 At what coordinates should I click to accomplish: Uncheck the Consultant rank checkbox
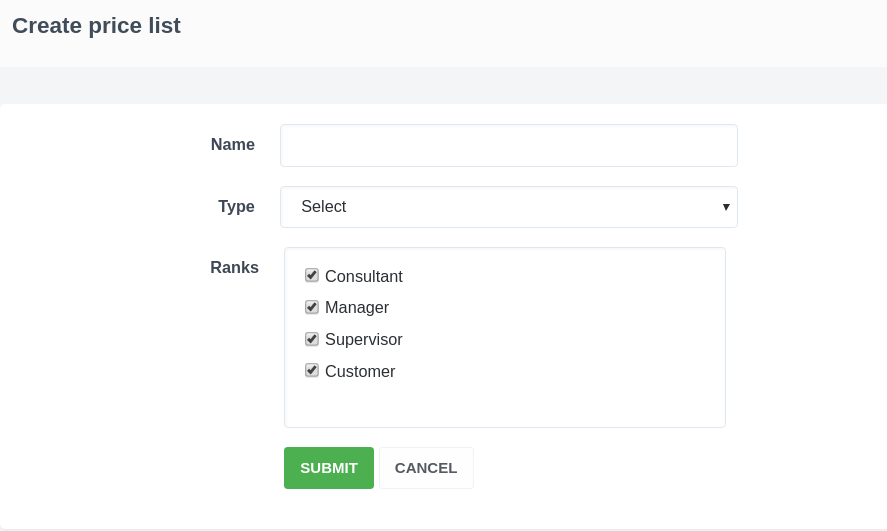[x=312, y=275]
